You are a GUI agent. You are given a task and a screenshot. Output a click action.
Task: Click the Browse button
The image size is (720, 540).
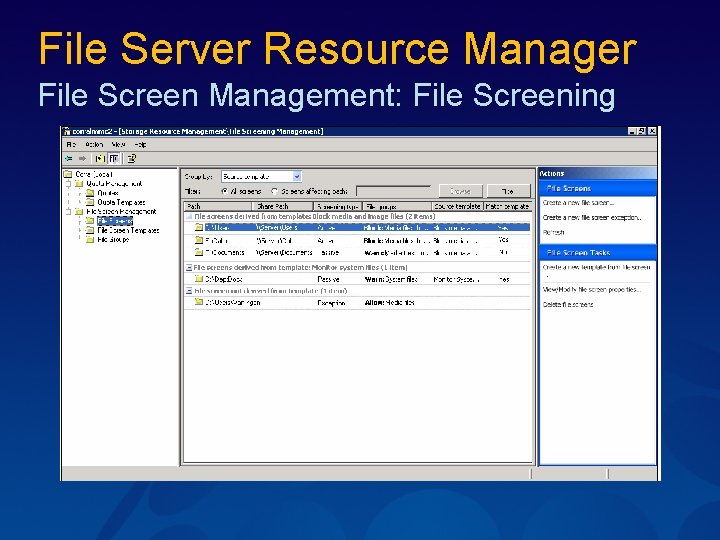pos(461,191)
